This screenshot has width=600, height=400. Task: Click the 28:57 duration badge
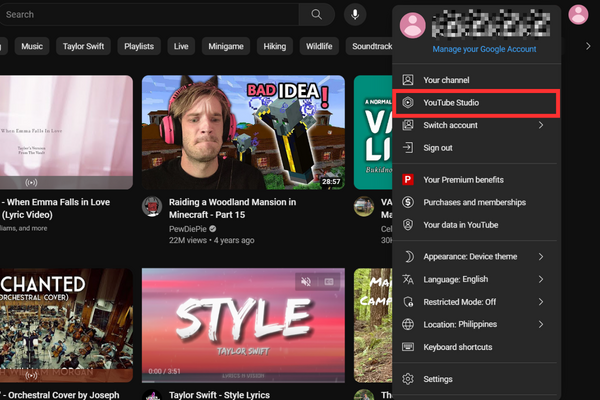point(331,181)
